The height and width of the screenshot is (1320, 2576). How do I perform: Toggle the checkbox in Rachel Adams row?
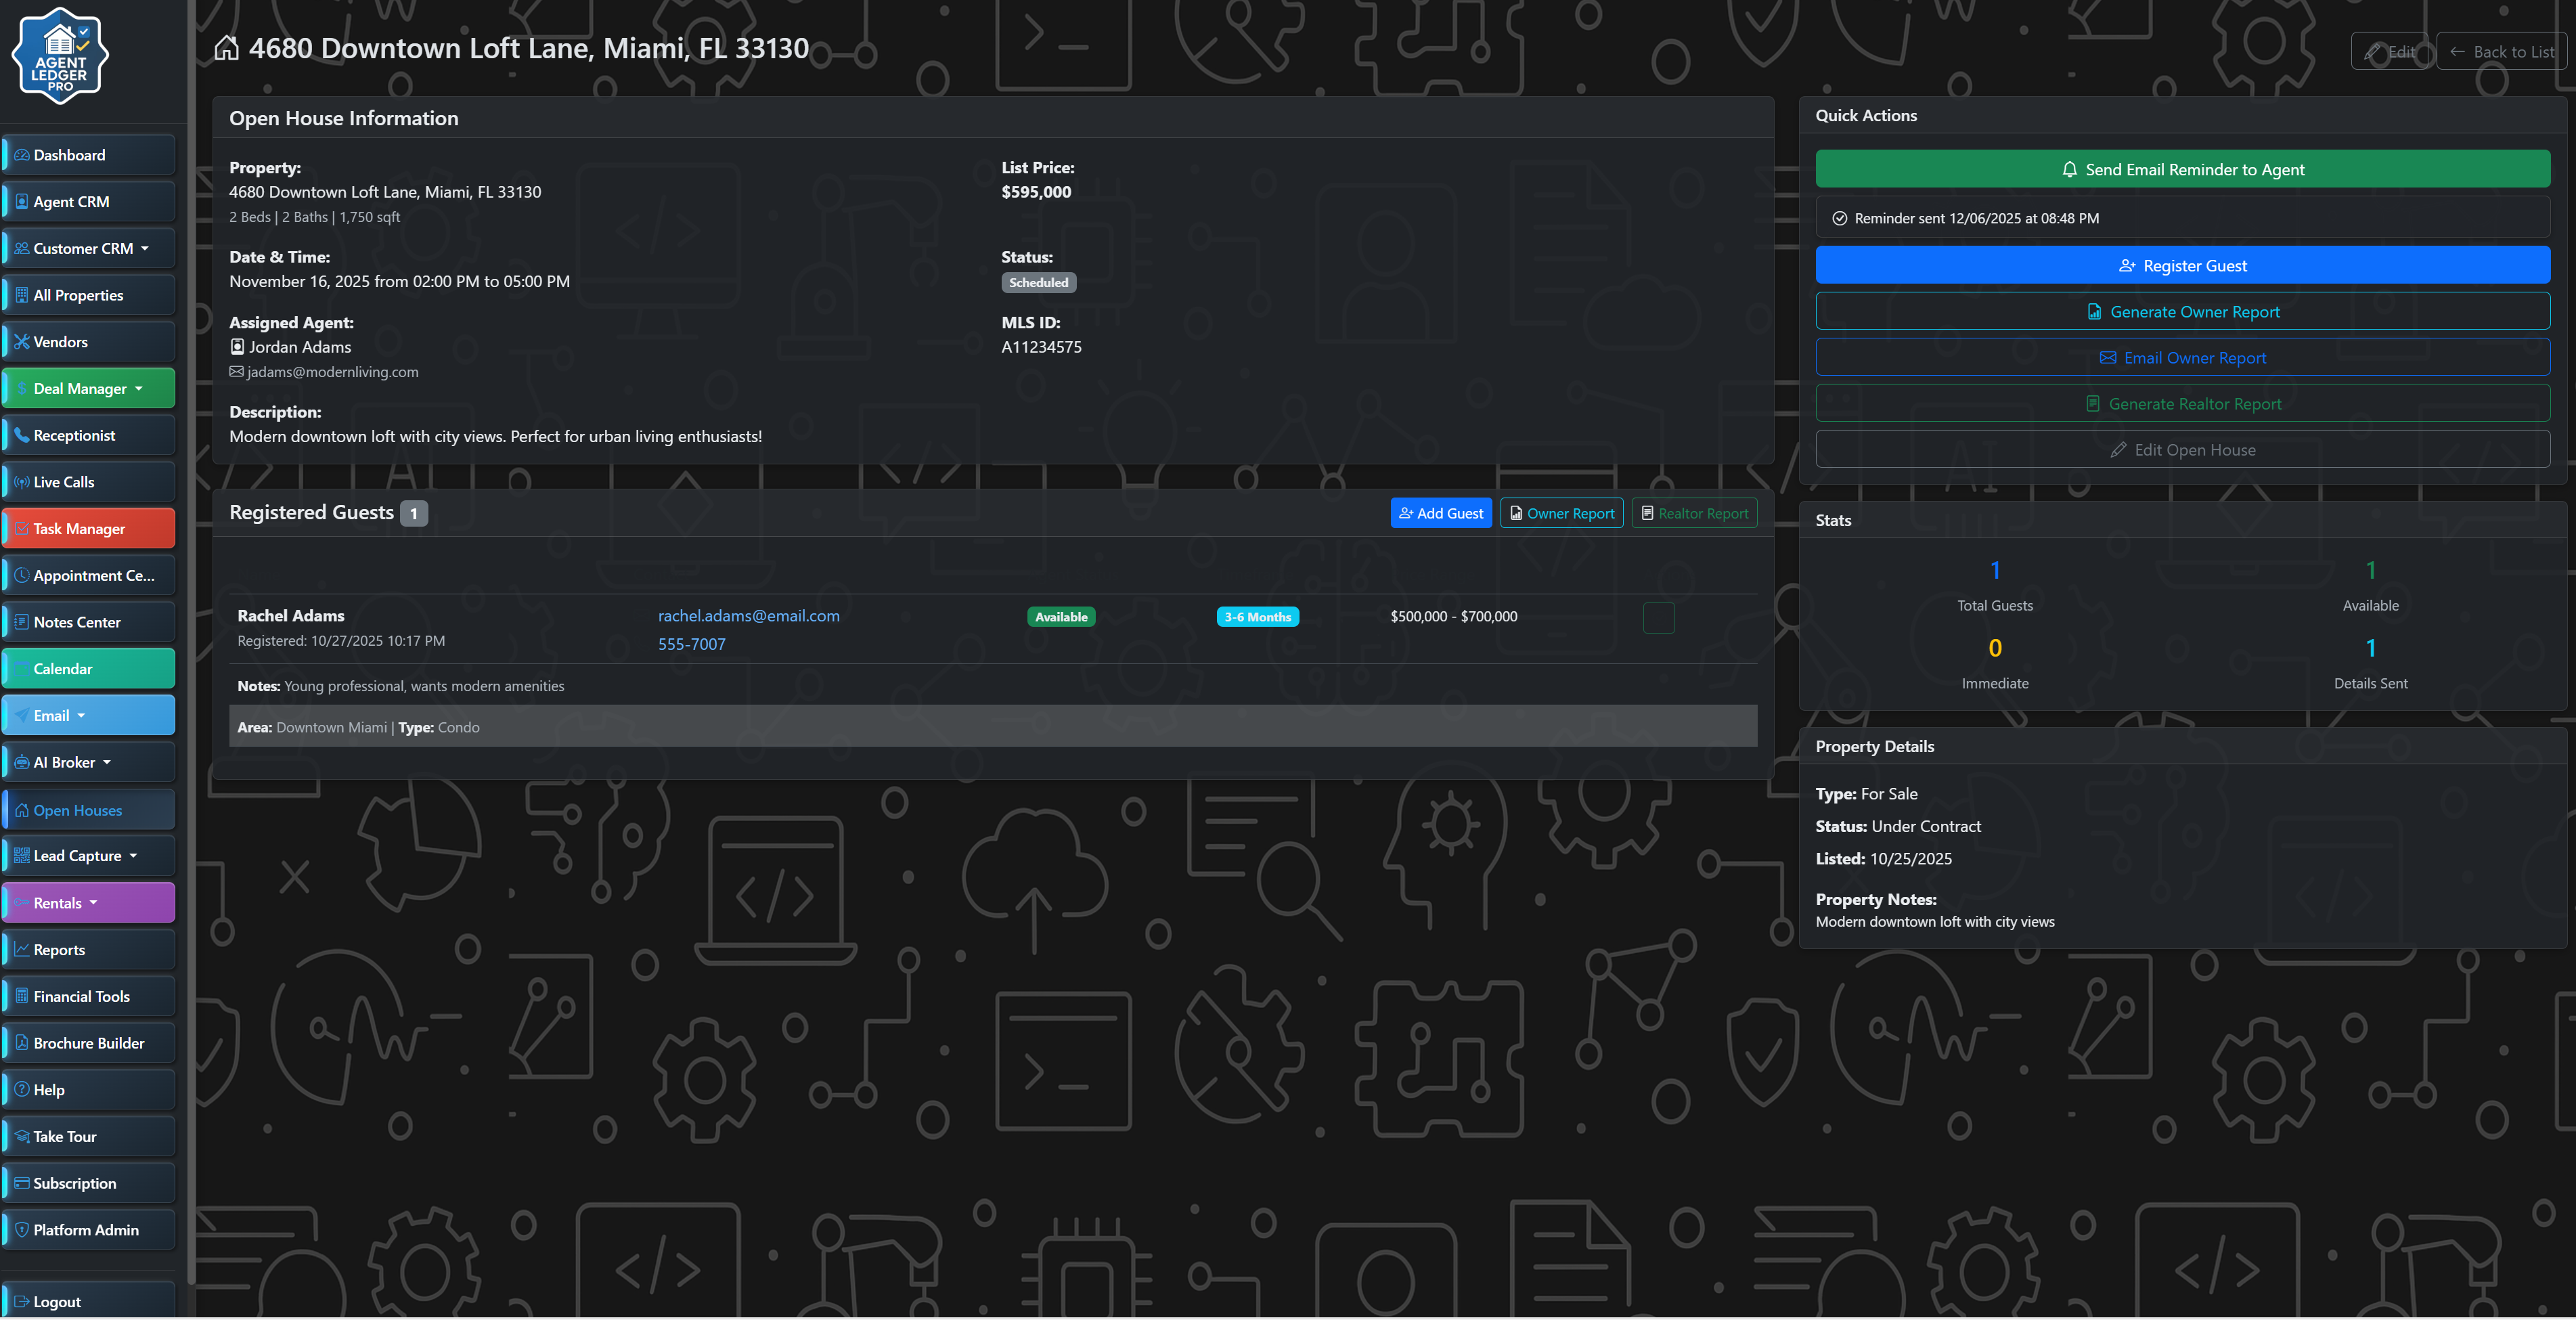coord(1658,618)
